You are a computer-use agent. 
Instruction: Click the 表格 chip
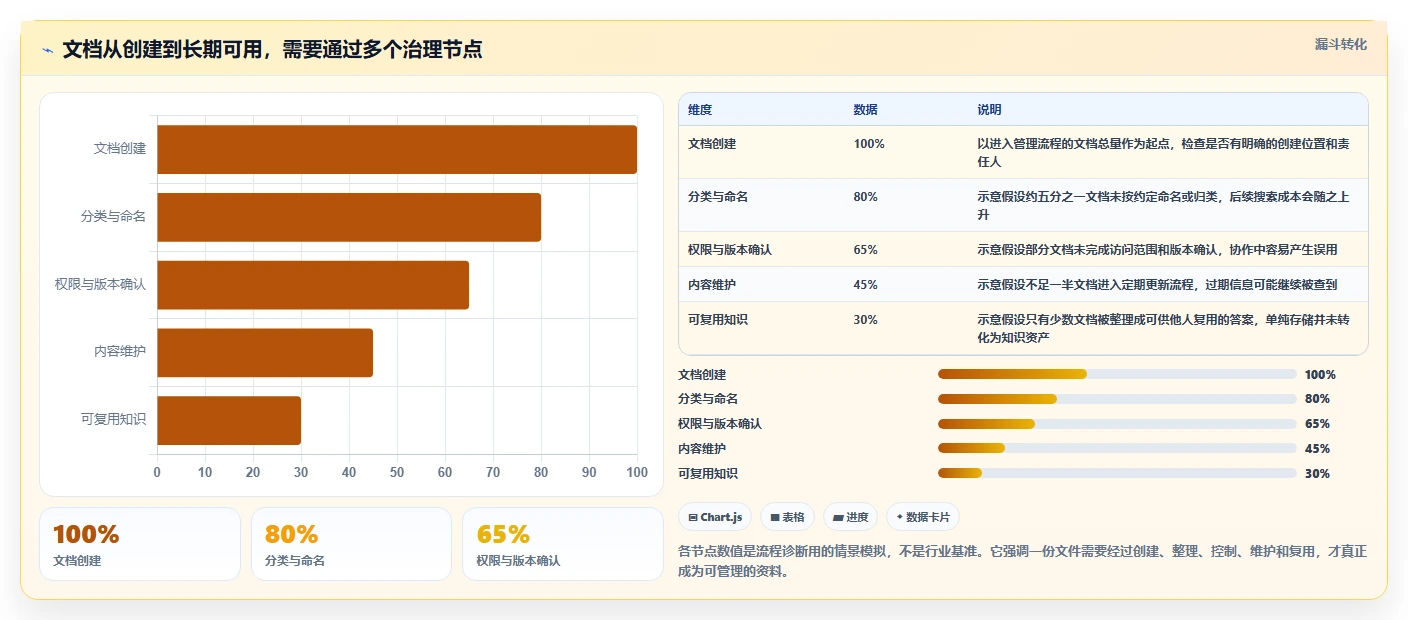click(787, 517)
